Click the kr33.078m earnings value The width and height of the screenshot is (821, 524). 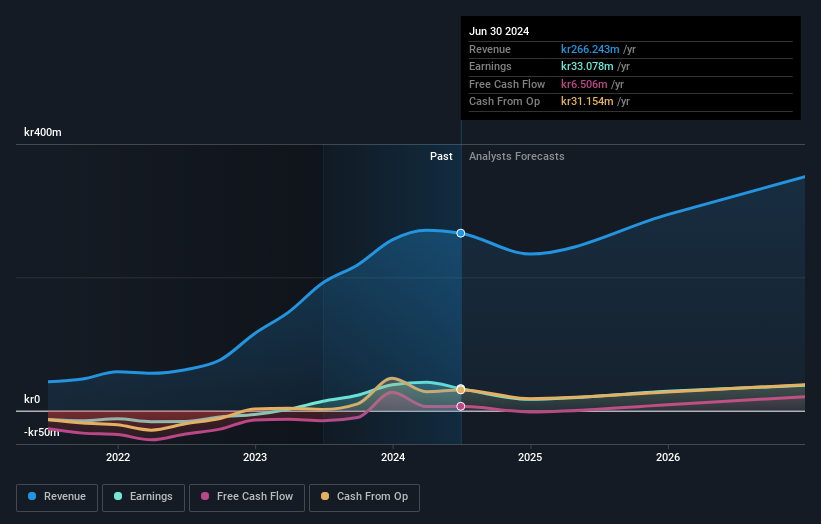(587, 66)
